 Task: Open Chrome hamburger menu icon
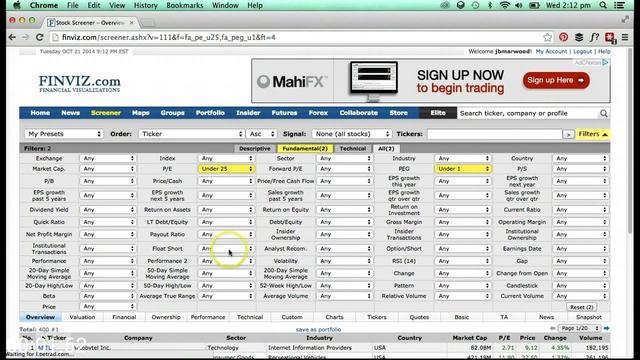625,38
